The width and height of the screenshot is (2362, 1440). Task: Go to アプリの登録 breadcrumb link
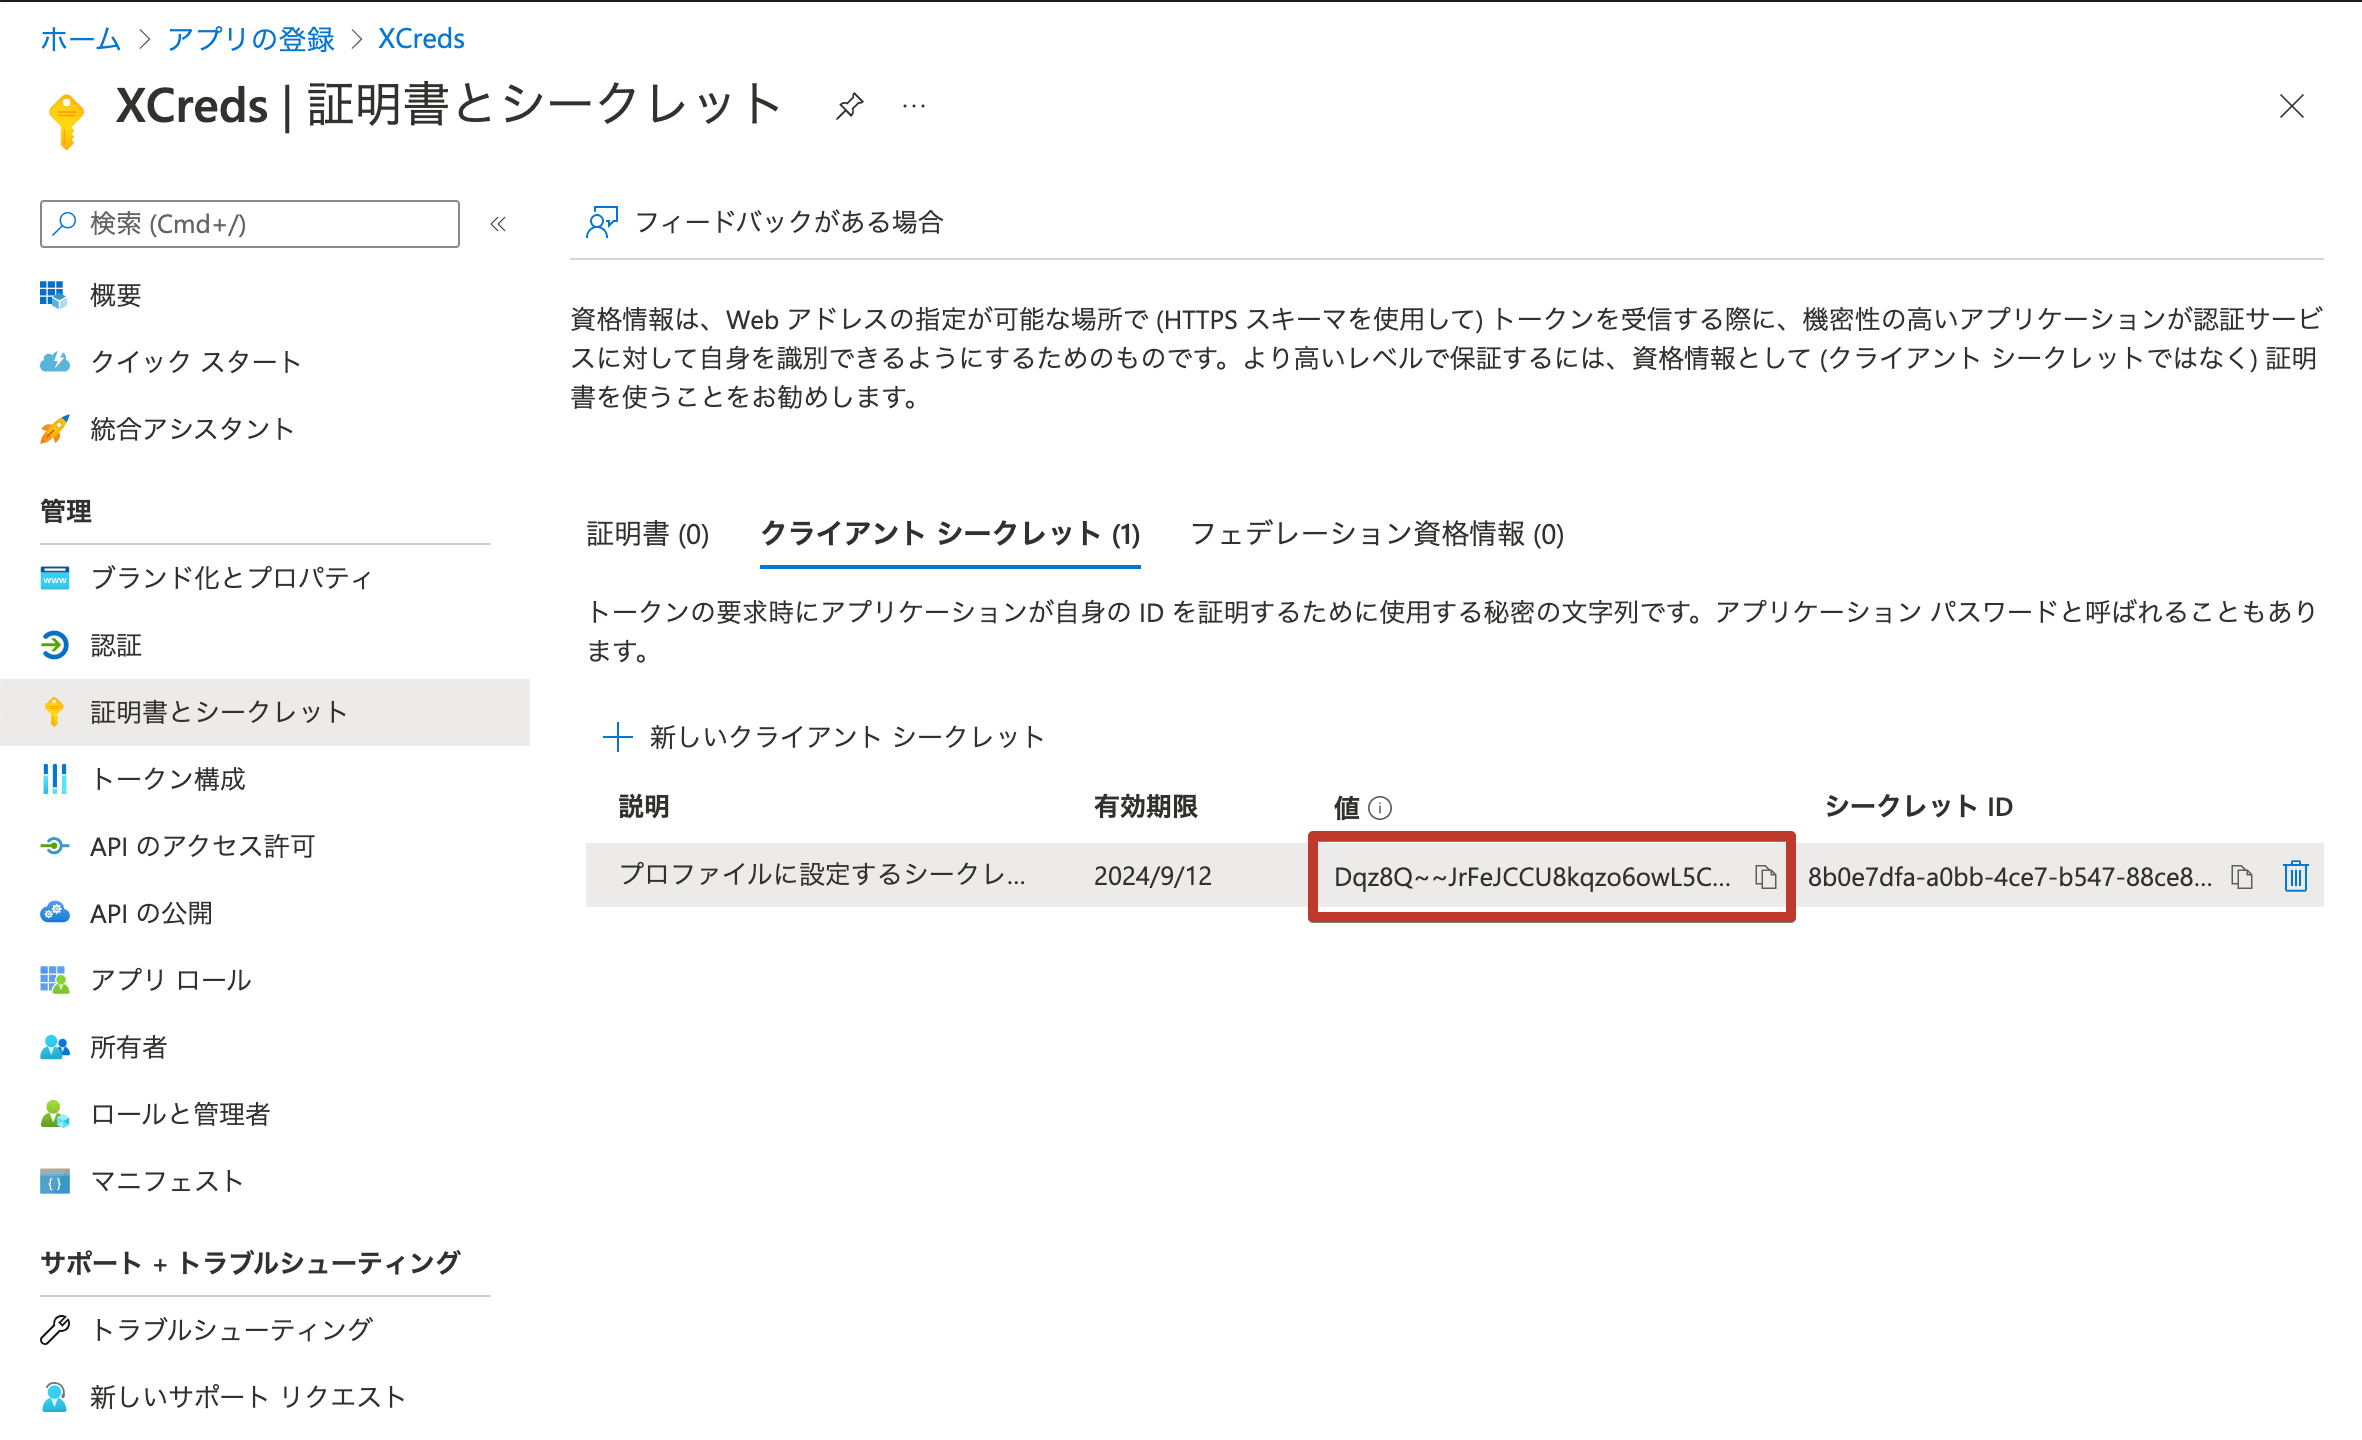(251, 39)
